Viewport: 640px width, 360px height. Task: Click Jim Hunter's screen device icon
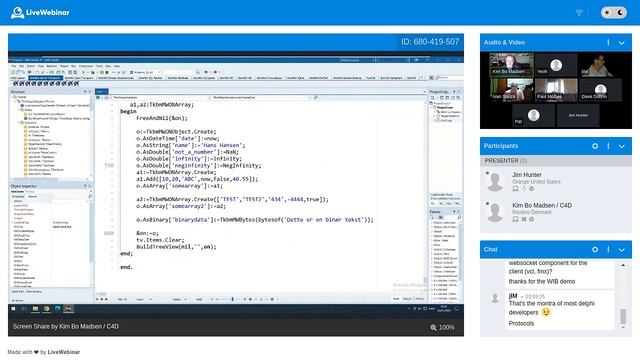pos(515,189)
